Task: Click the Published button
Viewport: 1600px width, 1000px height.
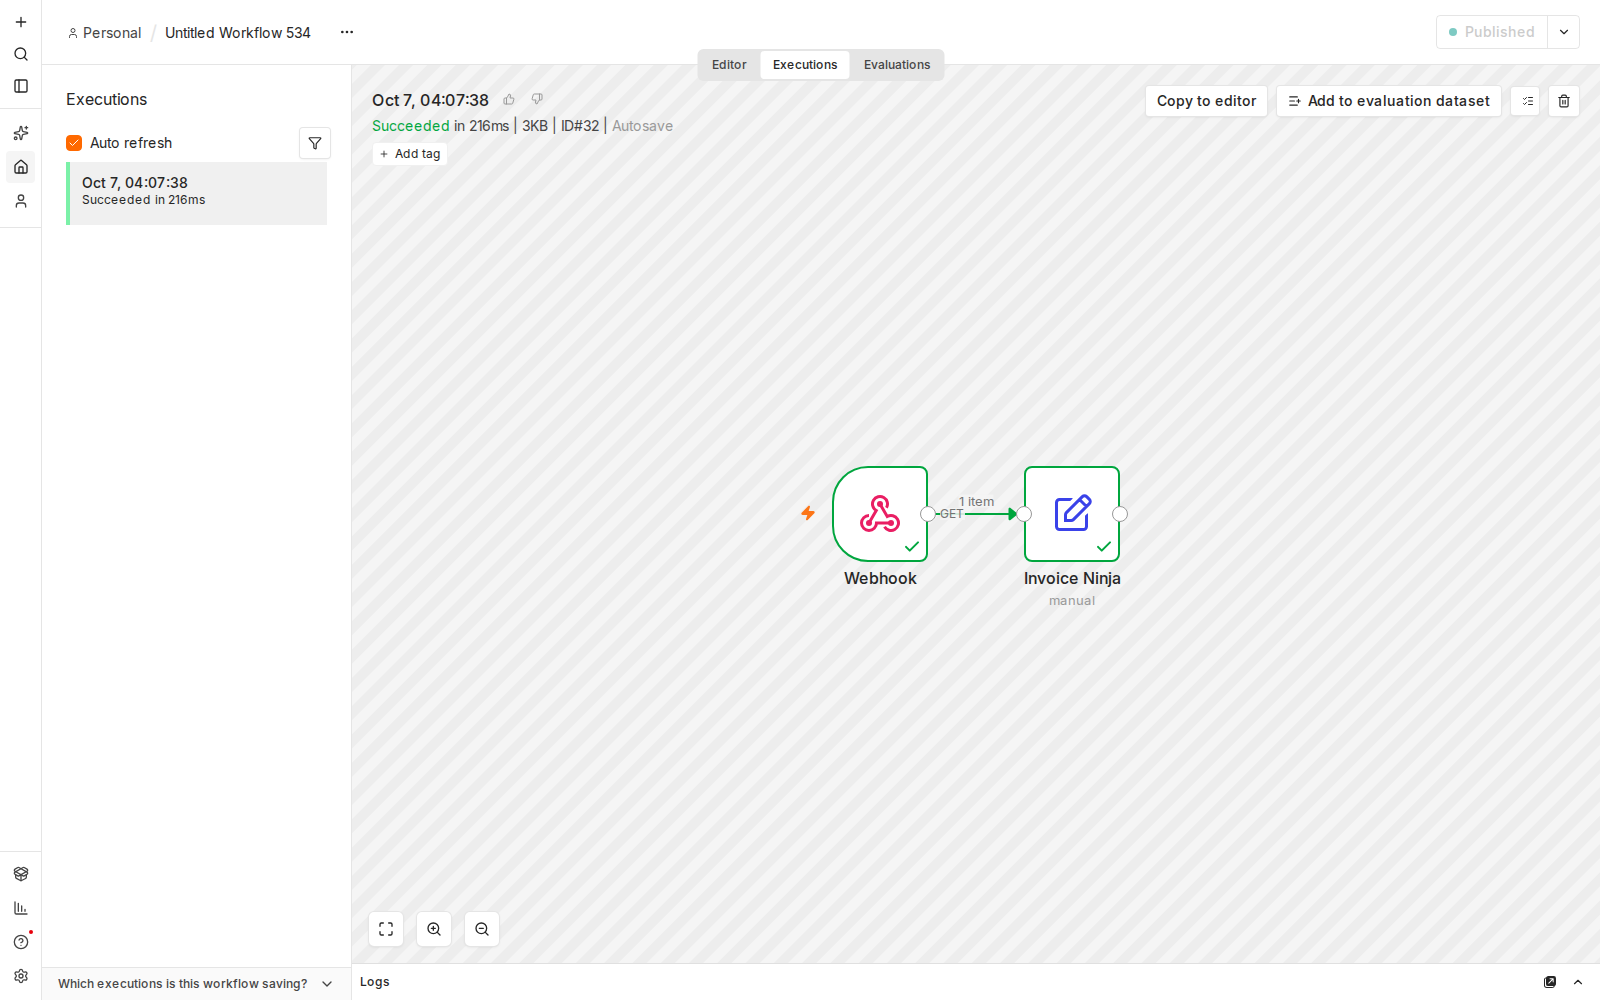Action: (x=1492, y=32)
